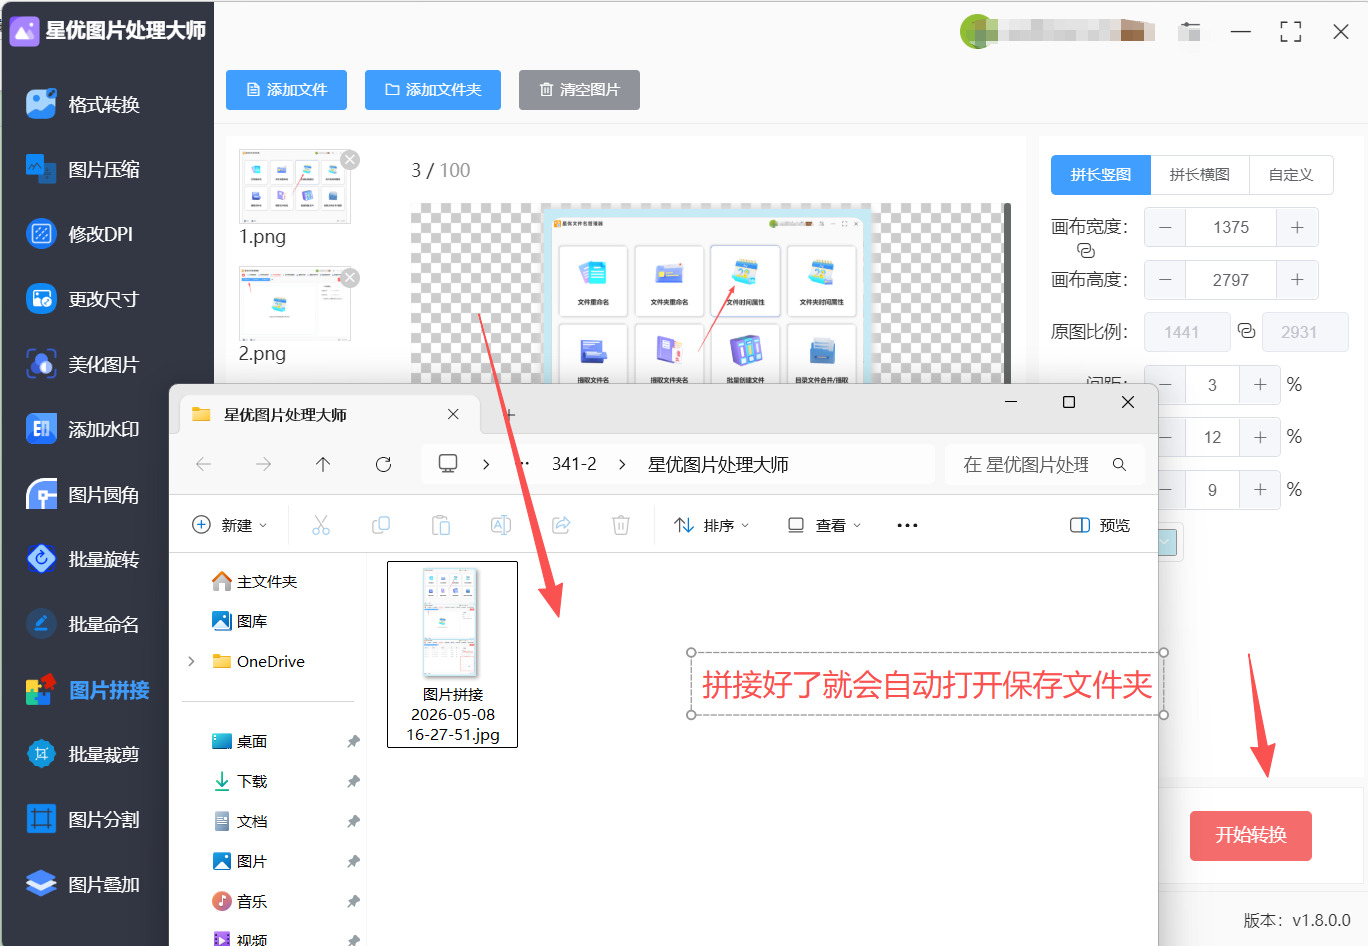Open 桌面 in Explorer quick access
This screenshot has width=1368, height=946.
240,741
